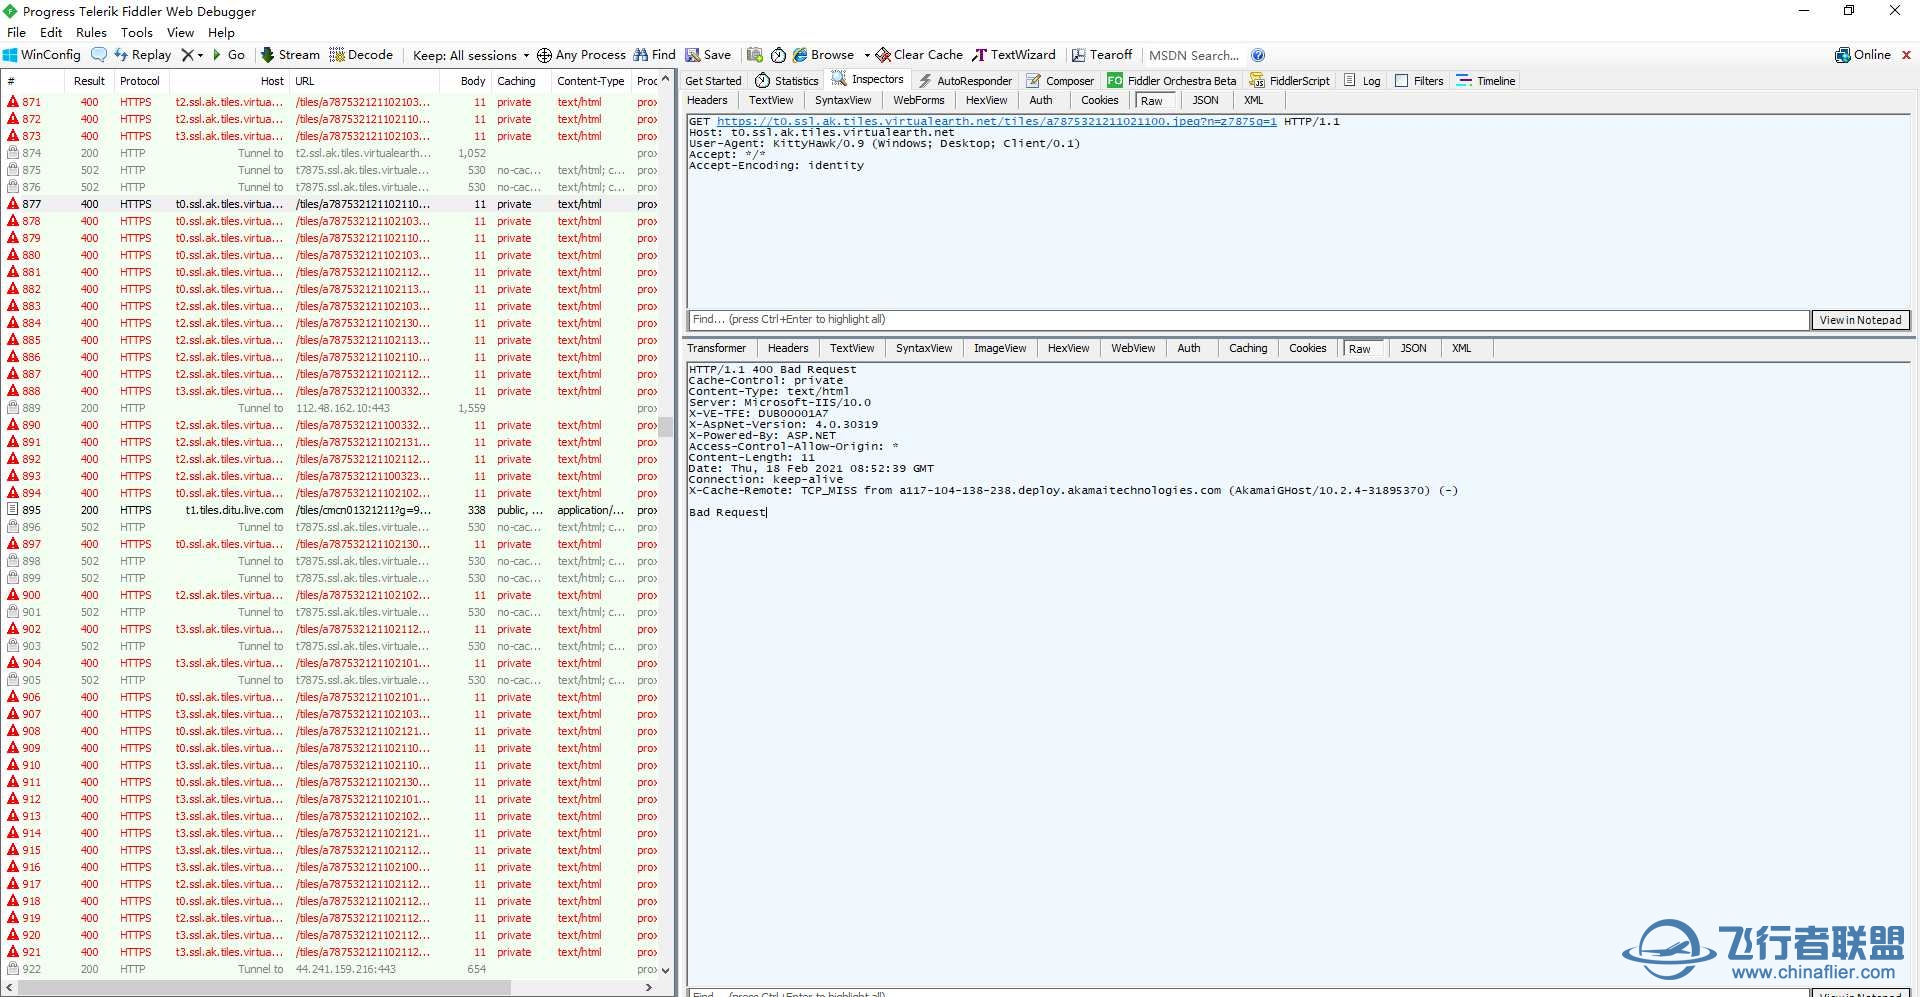
Task: Open the File menu
Action: [x=16, y=32]
